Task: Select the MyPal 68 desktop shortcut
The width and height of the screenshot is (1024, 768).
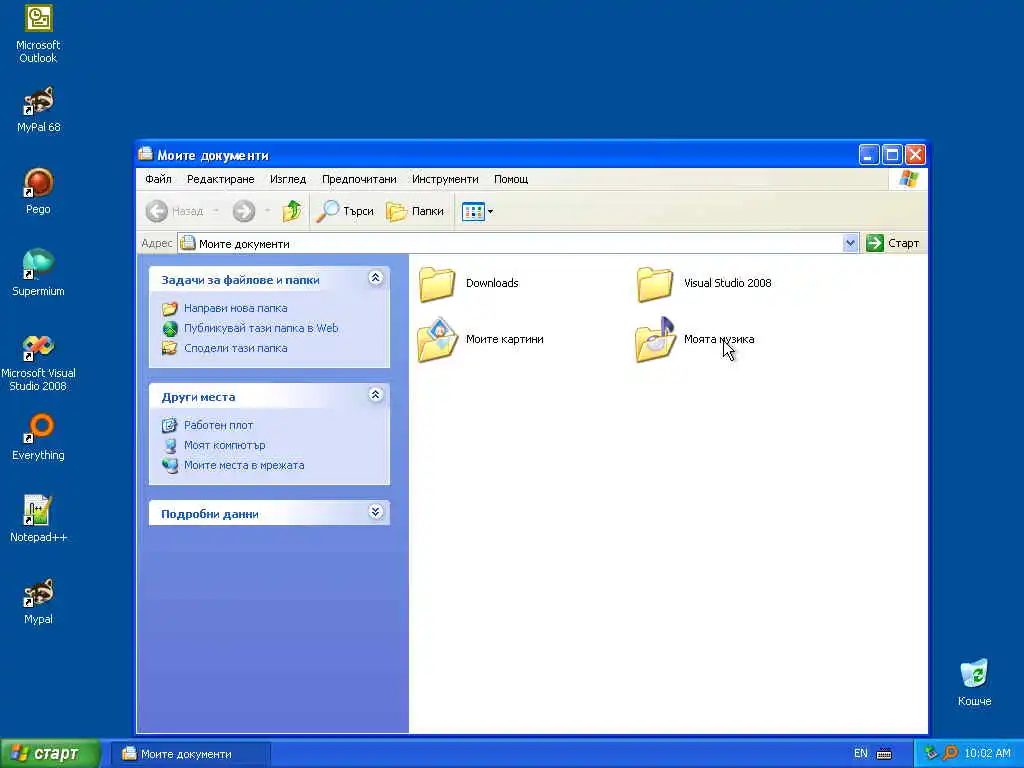Action: [38, 110]
